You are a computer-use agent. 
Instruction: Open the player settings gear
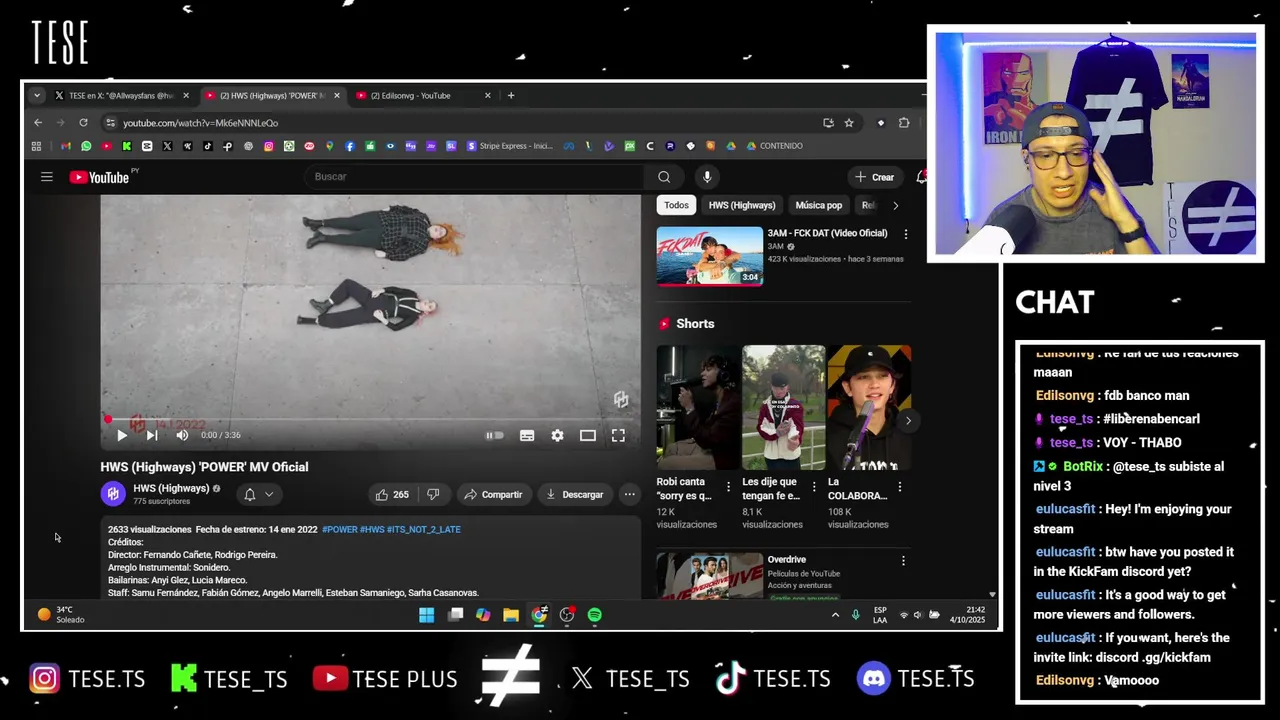[x=557, y=435]
